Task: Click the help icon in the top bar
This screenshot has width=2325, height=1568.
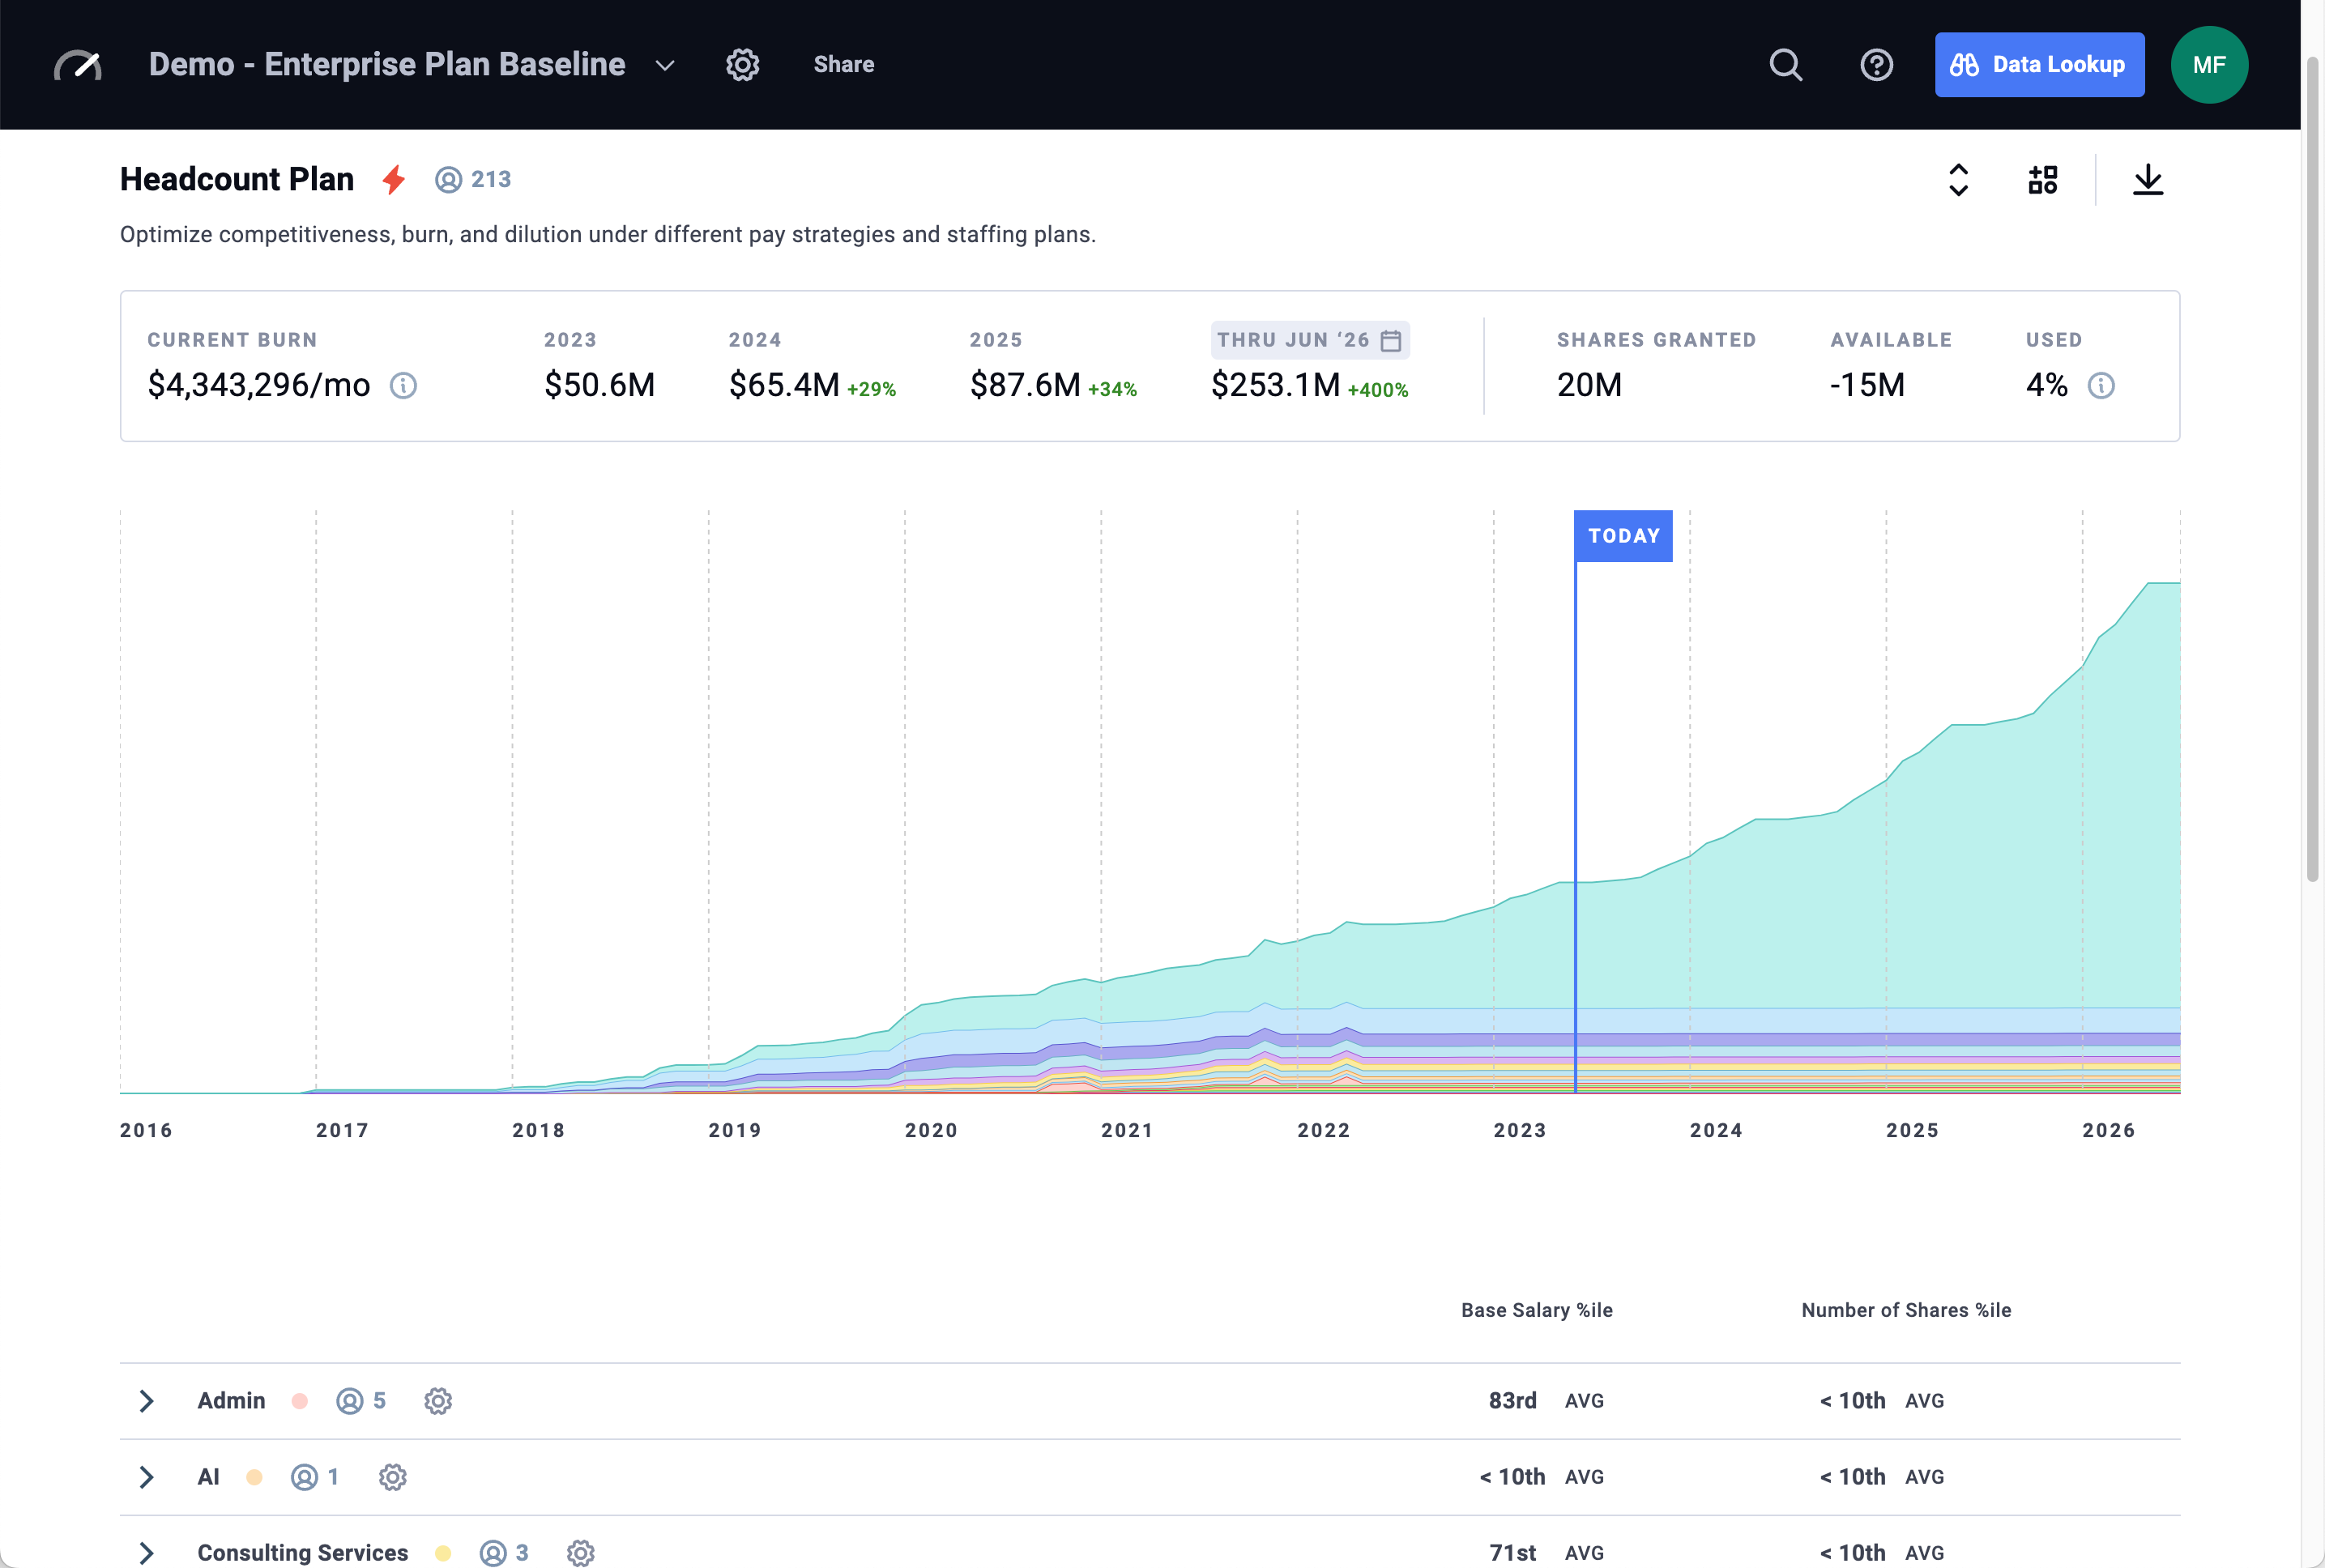Action: pos(1877,64)
